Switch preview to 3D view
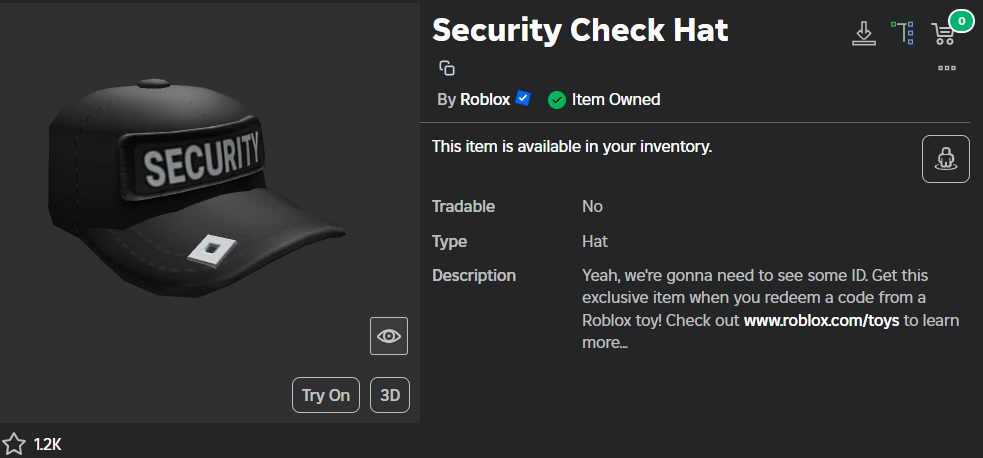The image size is (983, 458). (x=390, y=395)
